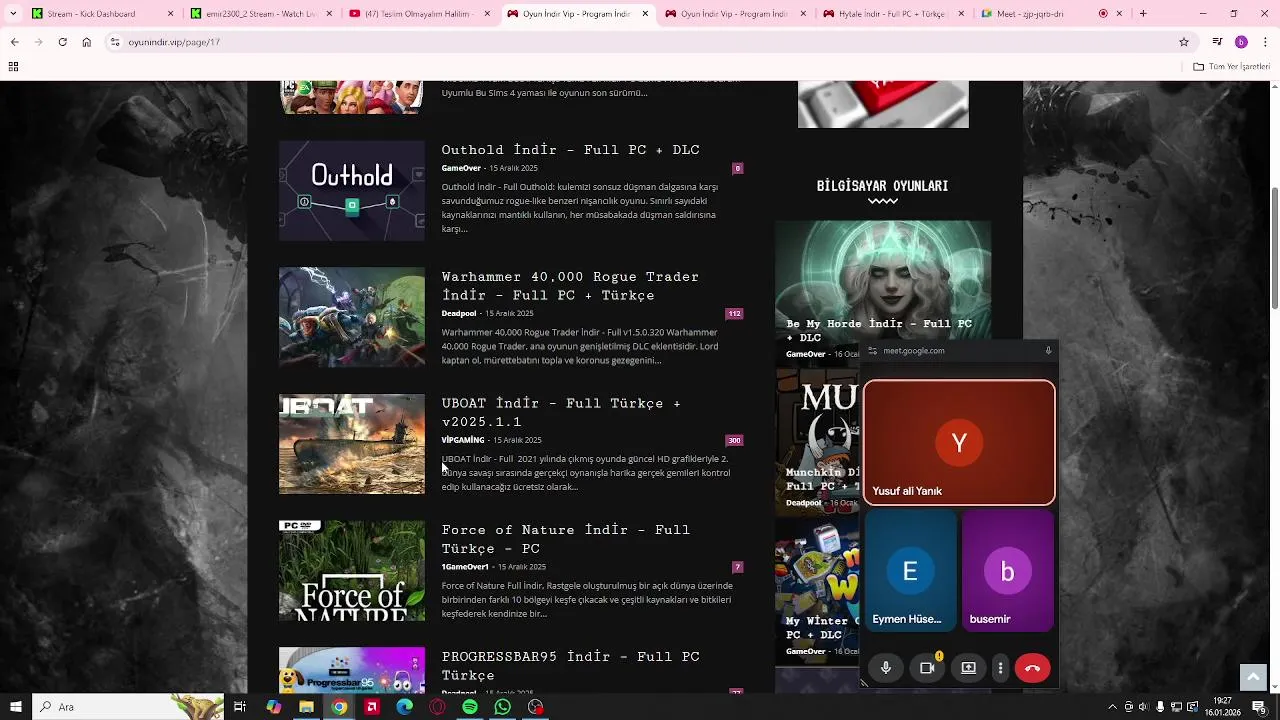Select Yusuf ali Yanık's participant tile
The image size is (1280, 720).
pos(959,442)
